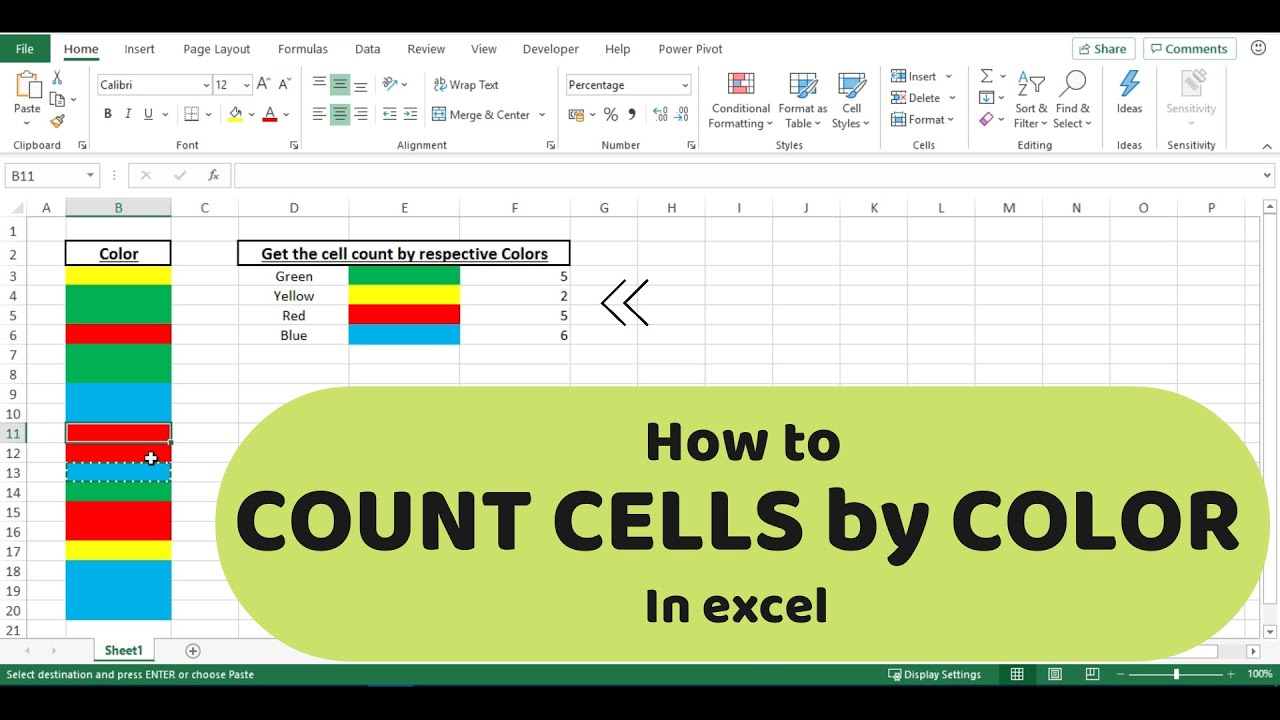Add a new sheet with the plus button
Screen dimensions: 1280x720
193,651
